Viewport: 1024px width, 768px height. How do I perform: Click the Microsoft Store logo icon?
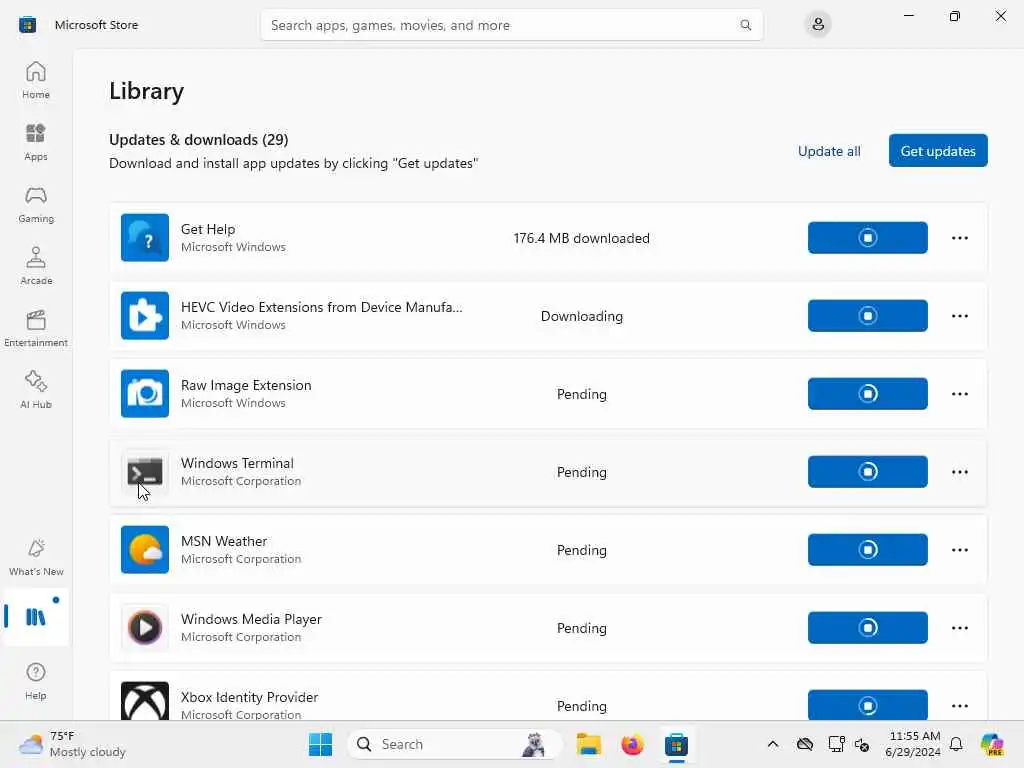coord(27,25)
